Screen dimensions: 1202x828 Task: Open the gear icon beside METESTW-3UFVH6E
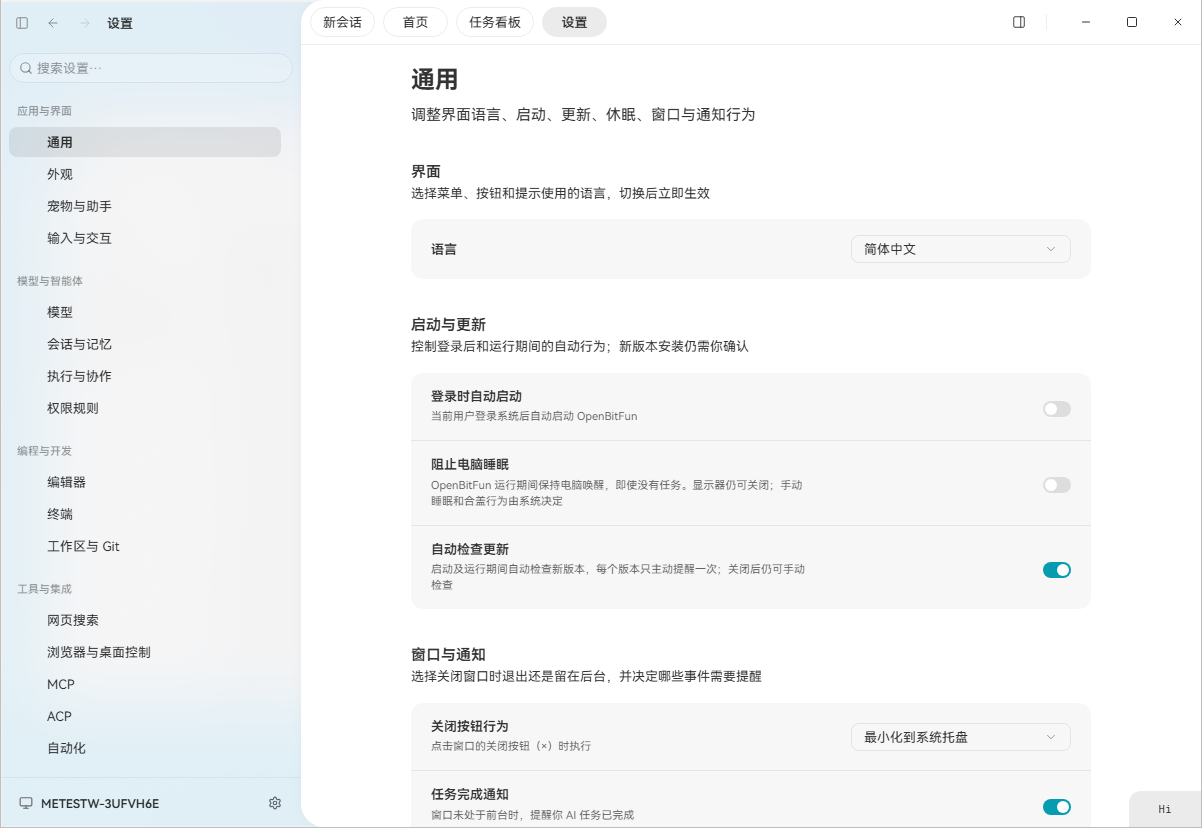click(x=275, y=803)
